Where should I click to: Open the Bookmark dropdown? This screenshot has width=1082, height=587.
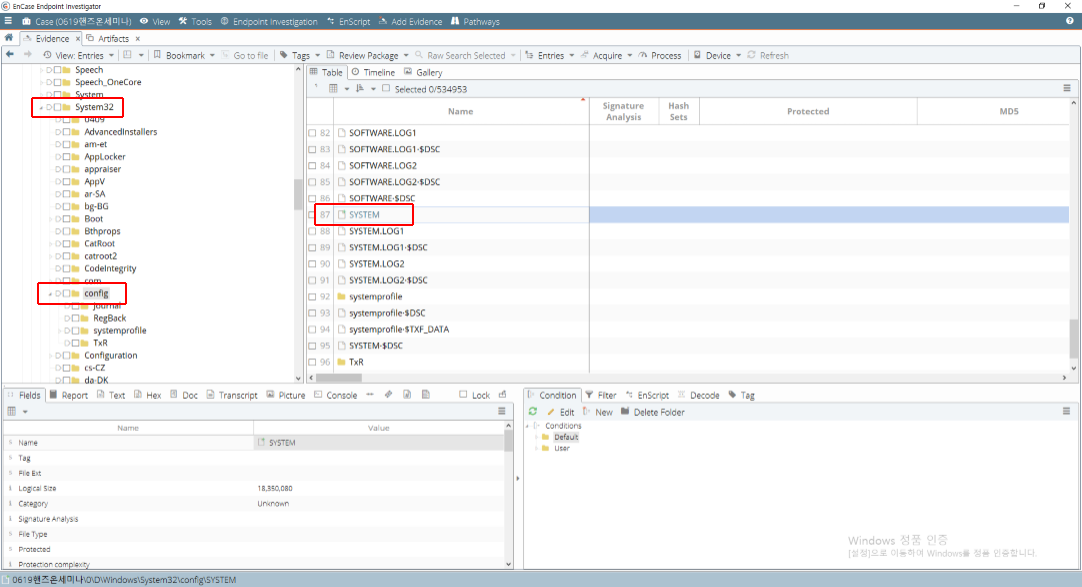pyautogui.click(x=187, y=55)
